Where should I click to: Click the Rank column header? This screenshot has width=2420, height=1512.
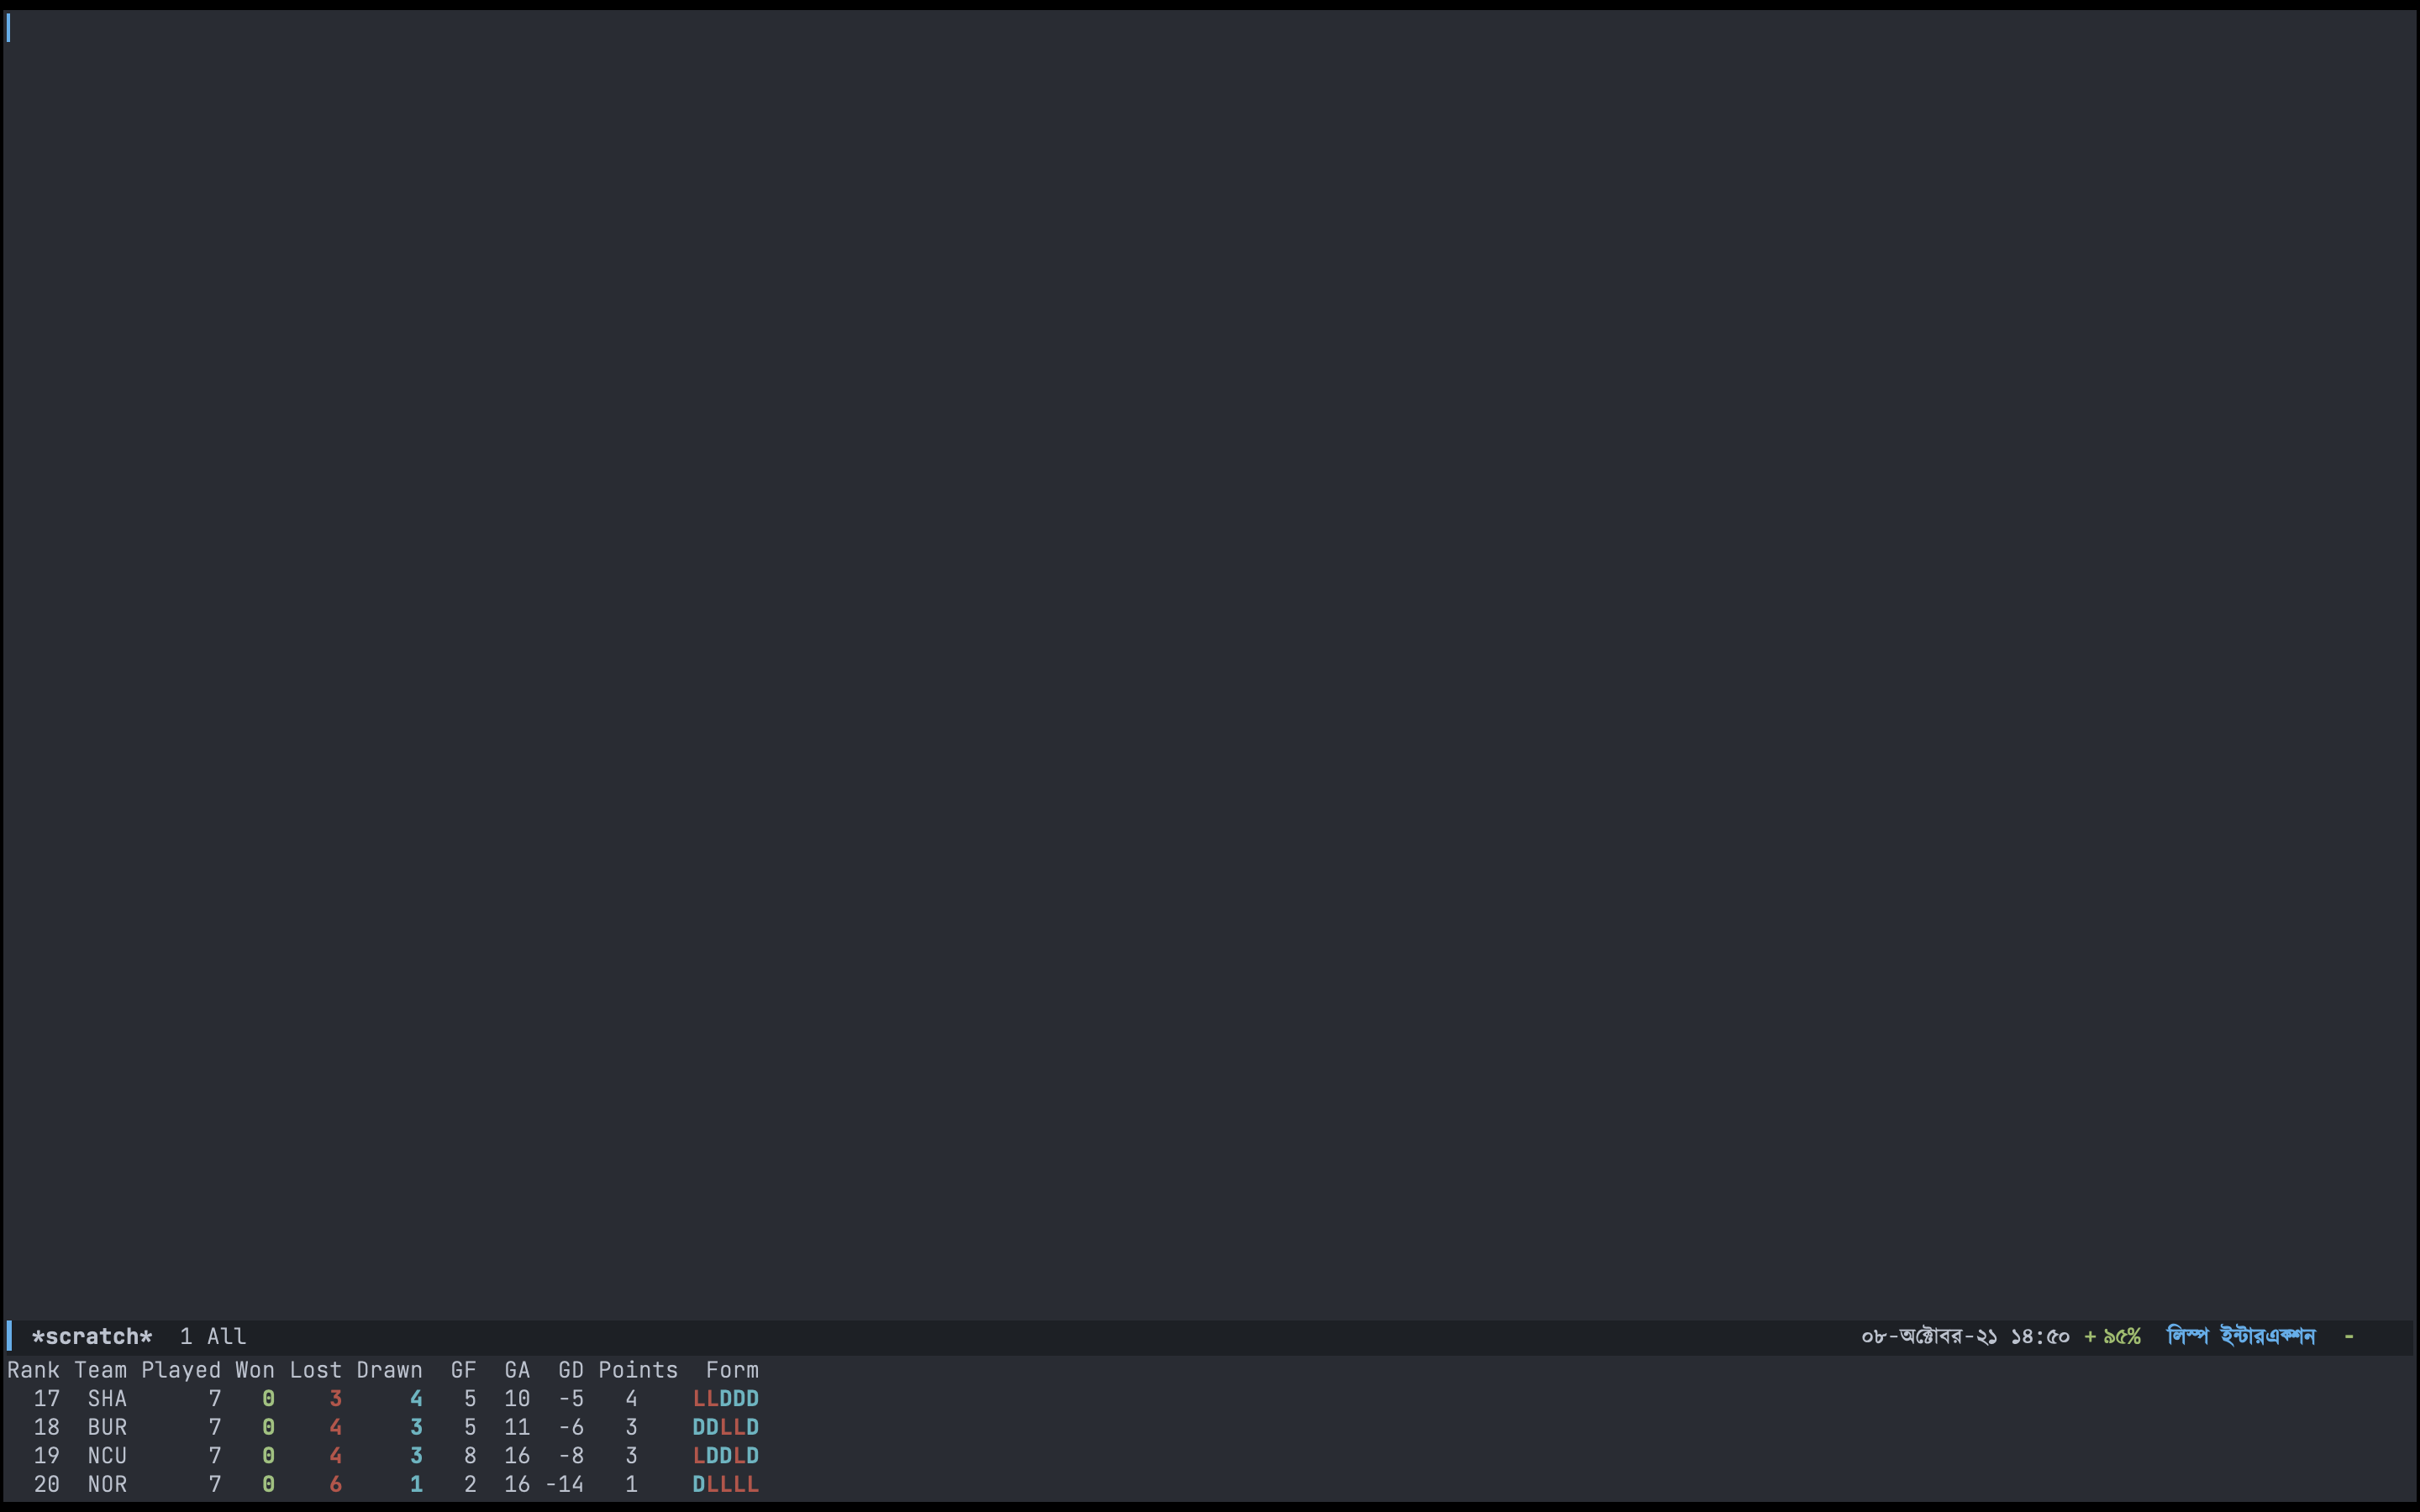pyautogui.click(x=33, y=1370)
